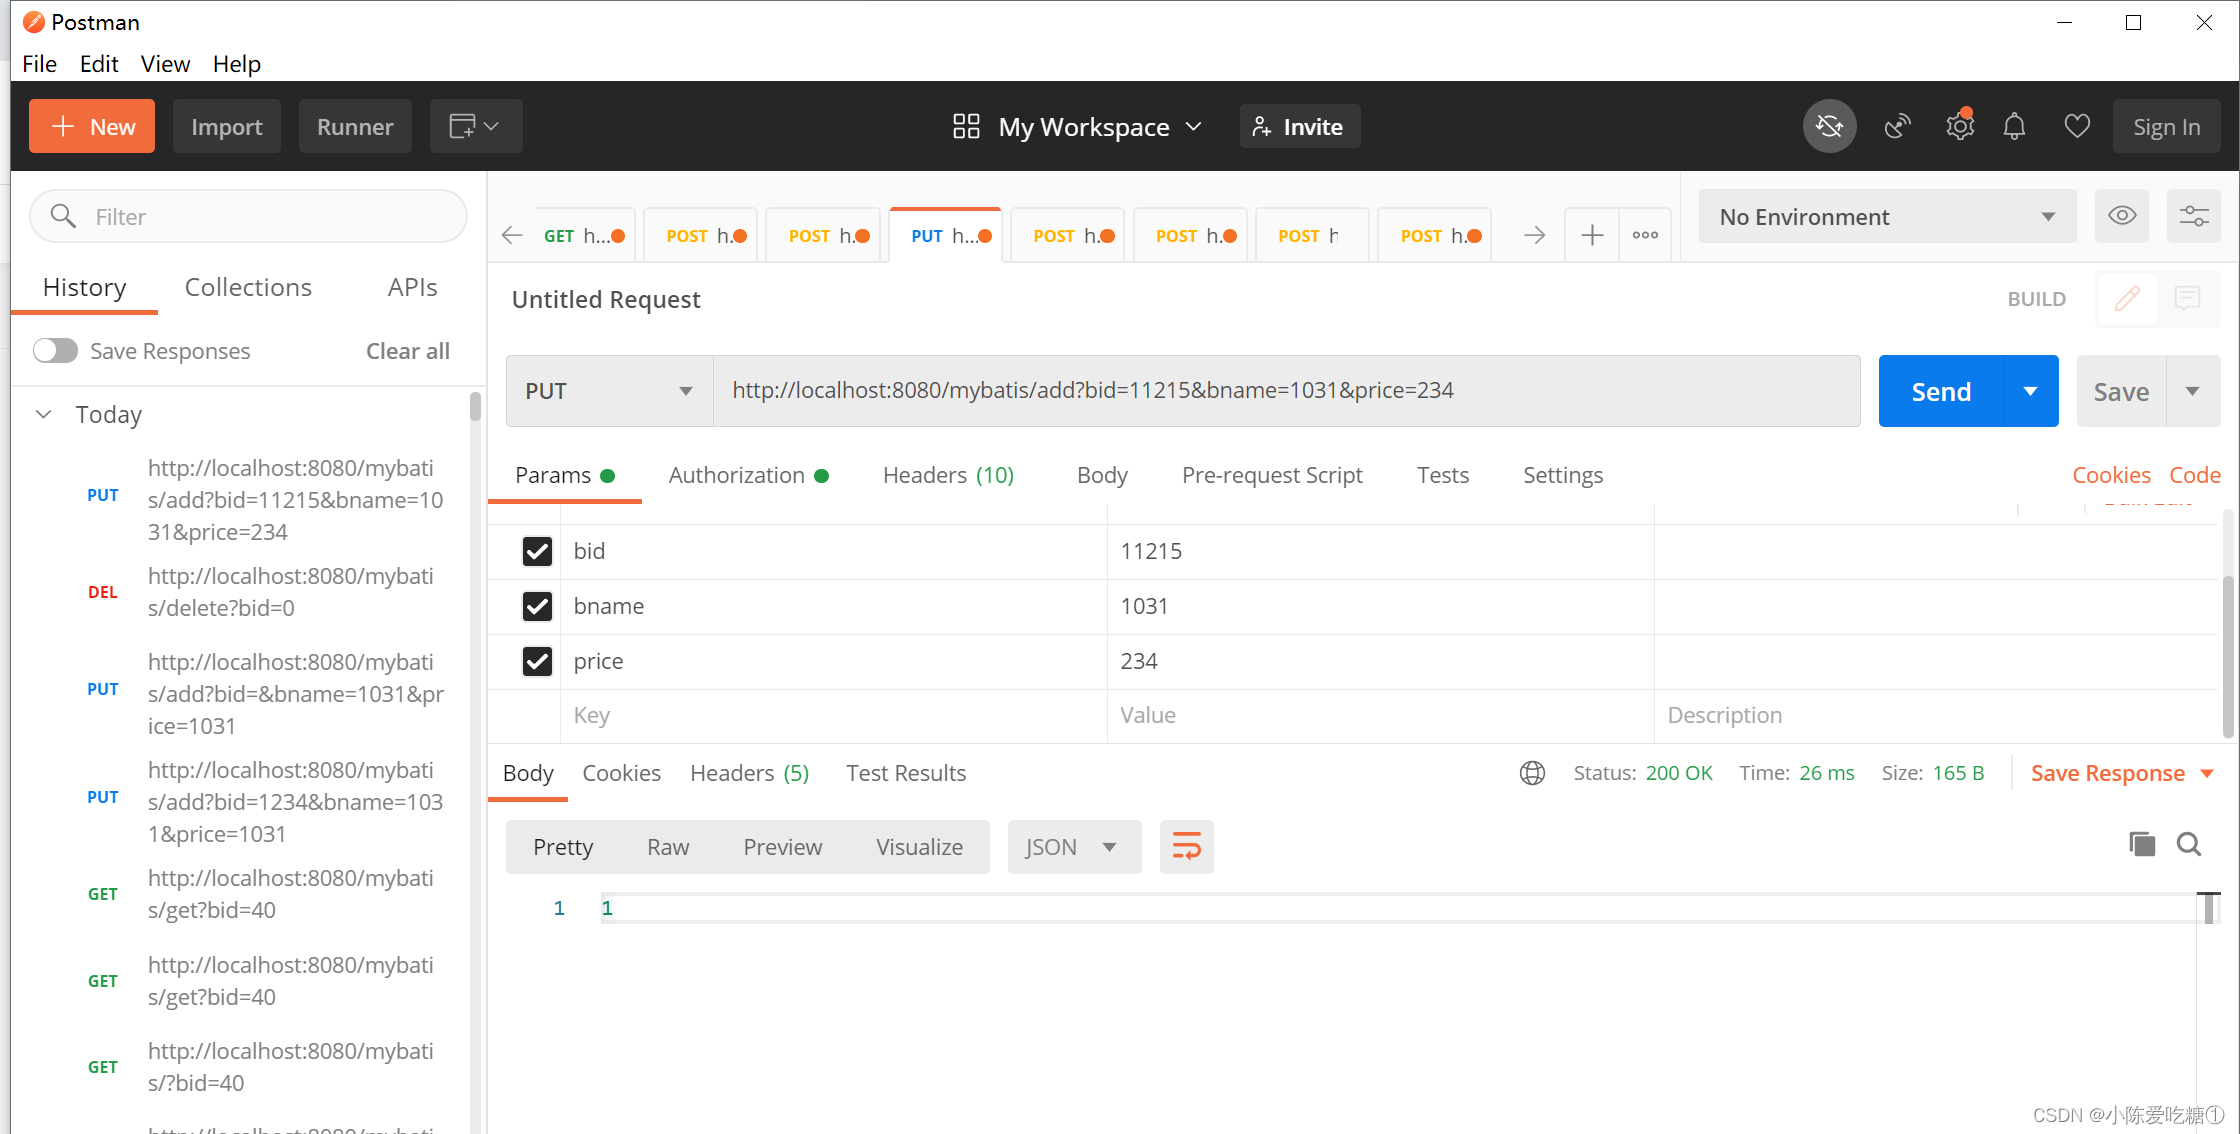Viewport: 2240px width, 1134px height.
Task: Click the wrap lines icon in response
Action: tap(1186, 847)
